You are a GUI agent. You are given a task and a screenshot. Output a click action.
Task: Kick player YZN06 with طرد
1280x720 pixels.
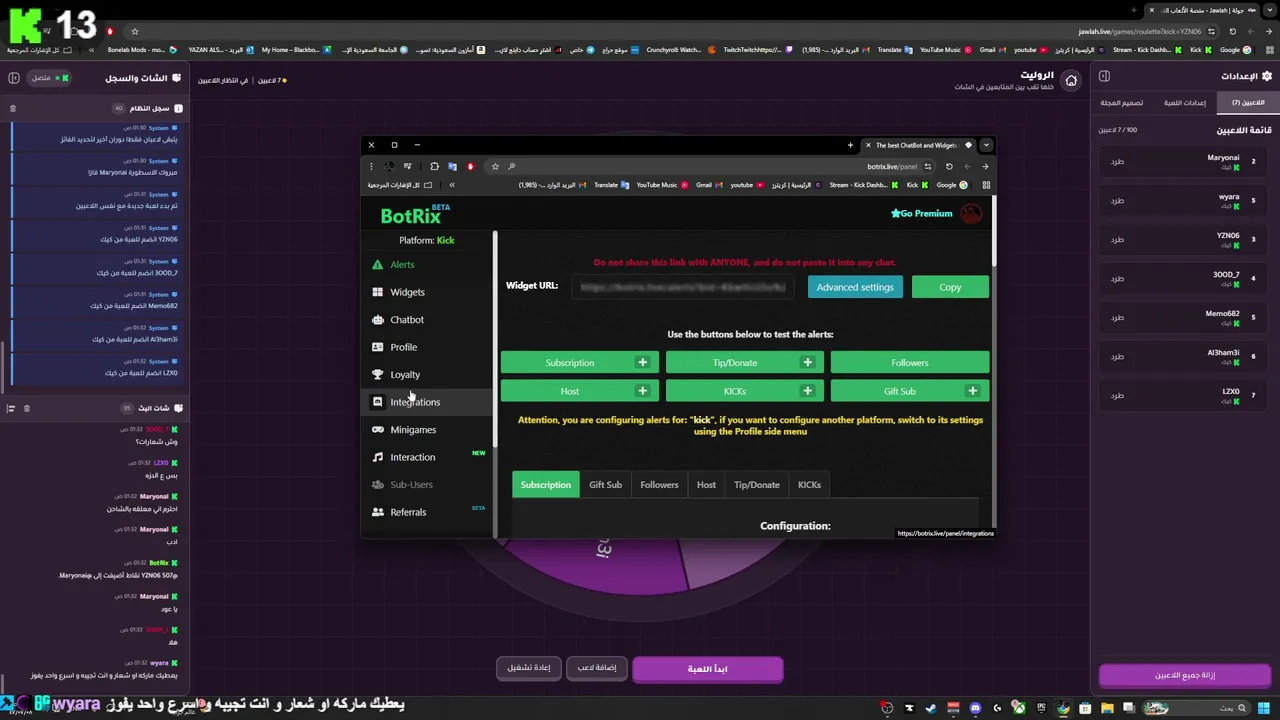click(1117, 240)
